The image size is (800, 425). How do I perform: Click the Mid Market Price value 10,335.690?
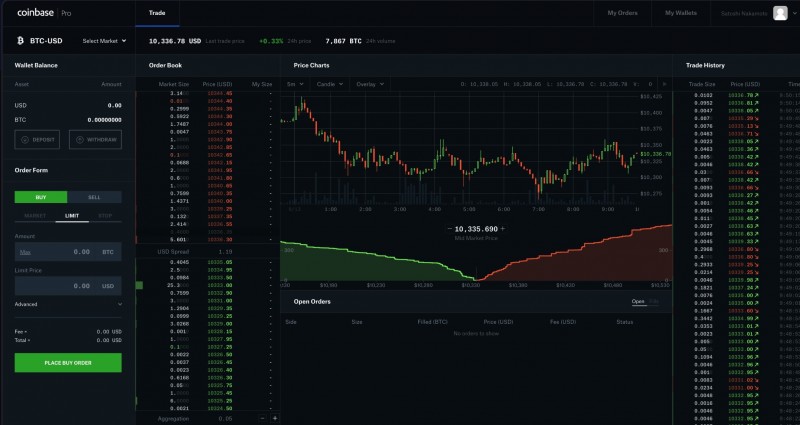coord(476,229)
